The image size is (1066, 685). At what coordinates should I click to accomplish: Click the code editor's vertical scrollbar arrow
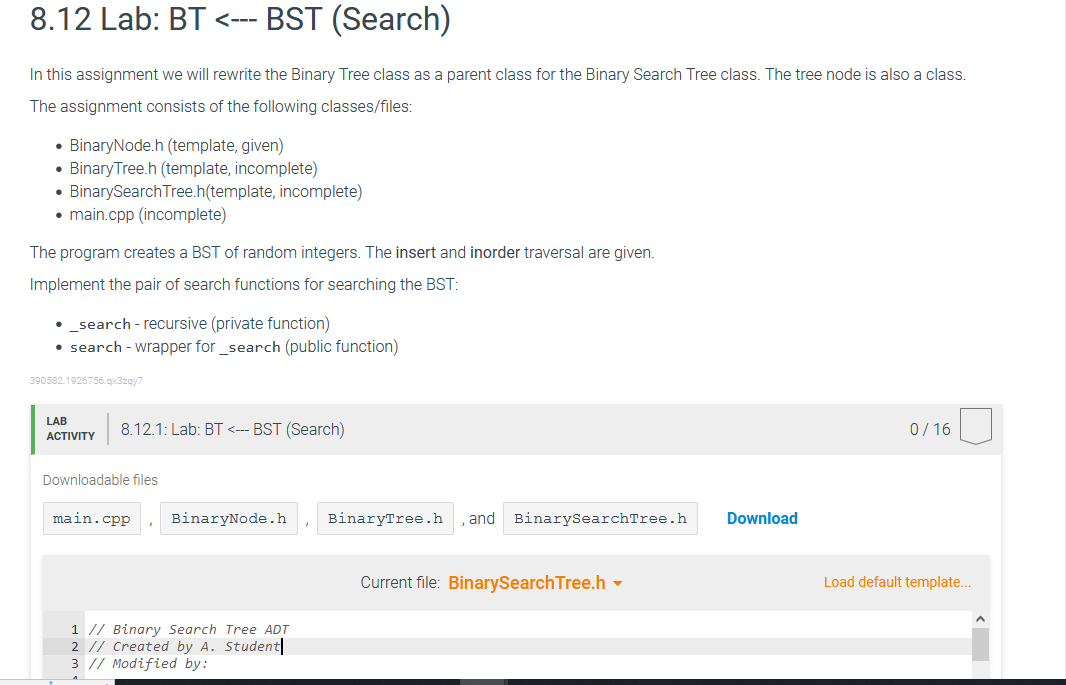(x=978, y=619)
